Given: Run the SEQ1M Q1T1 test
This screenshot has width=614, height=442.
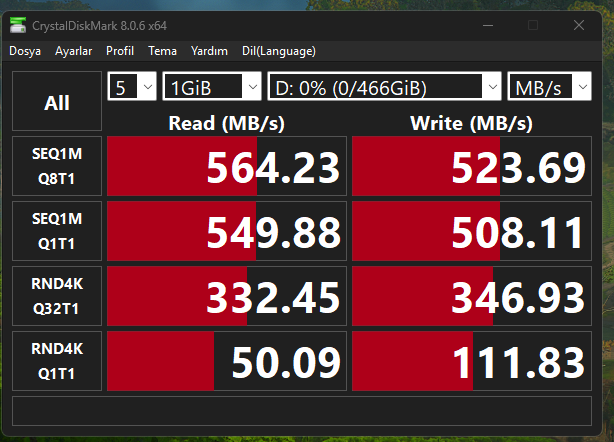Looking at the screenshot, I should [57, 231].
